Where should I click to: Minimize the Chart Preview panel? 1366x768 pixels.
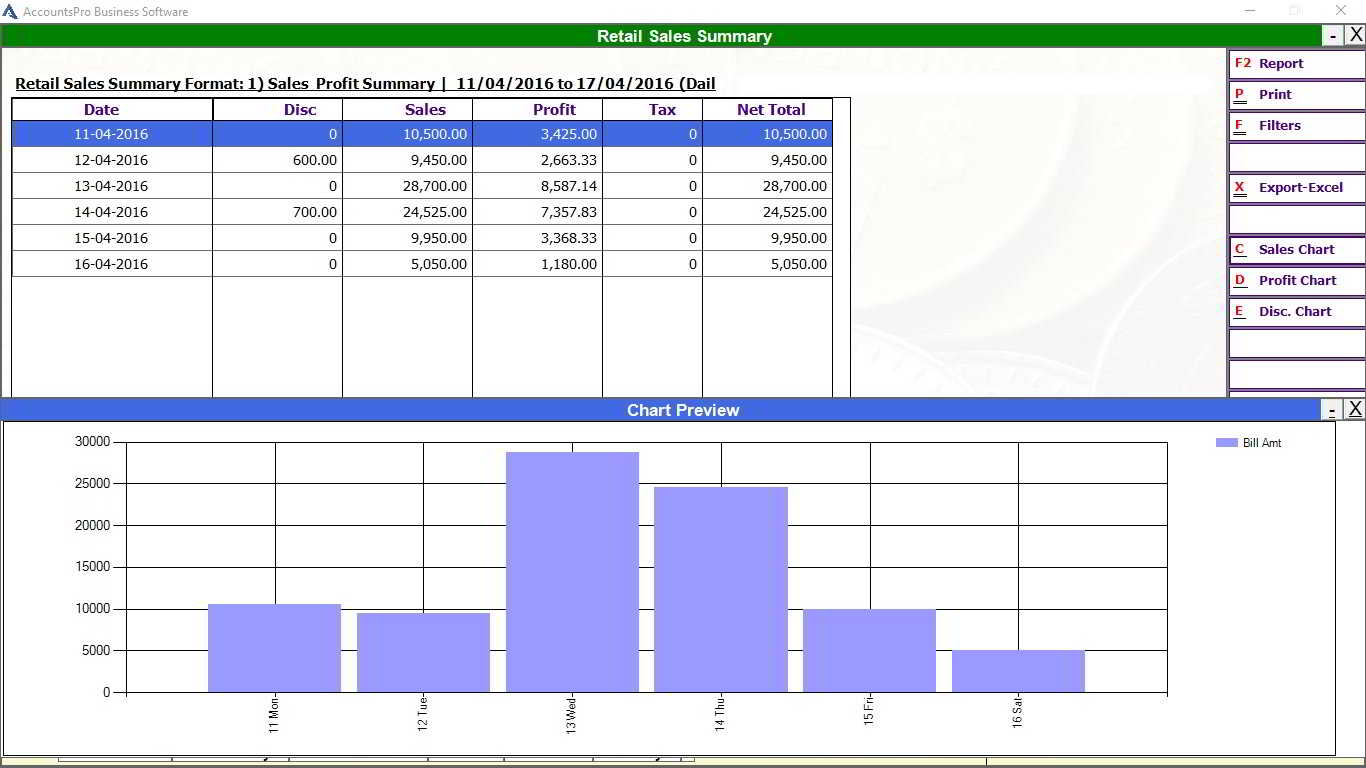coord(1332,410)
